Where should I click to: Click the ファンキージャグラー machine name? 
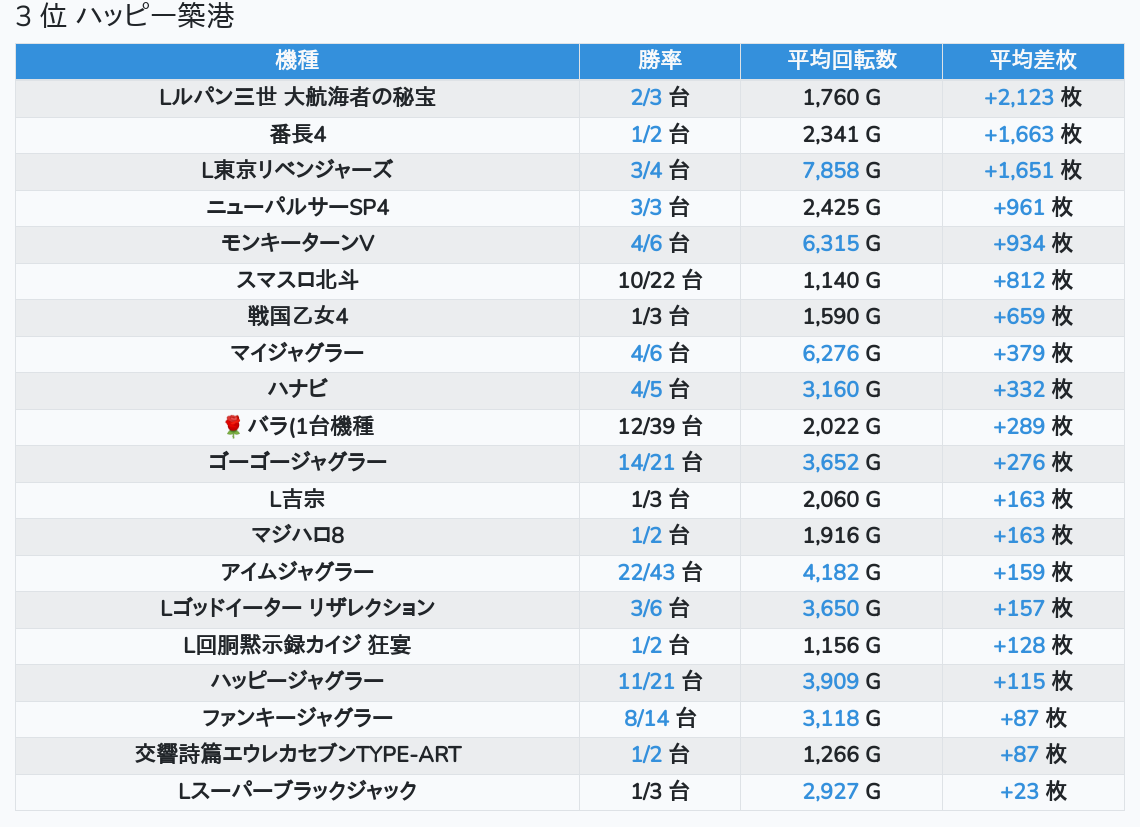tap(297, 719)
